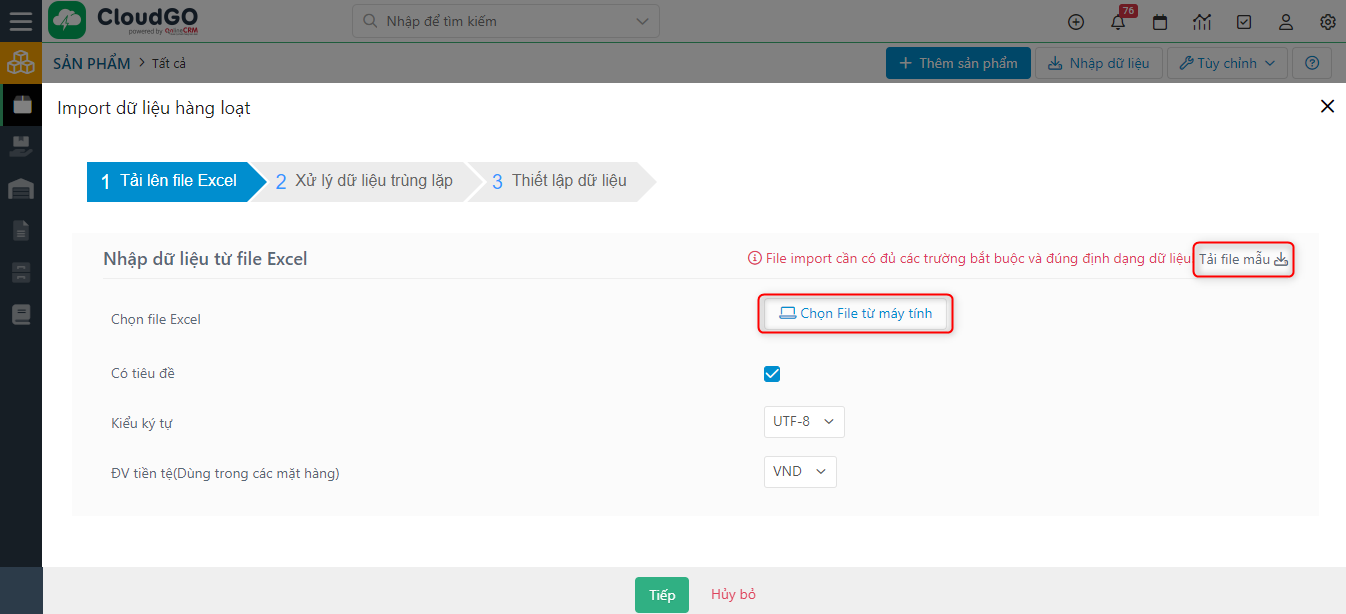Open the warehouse icon in left sidebar

(21, 189)
